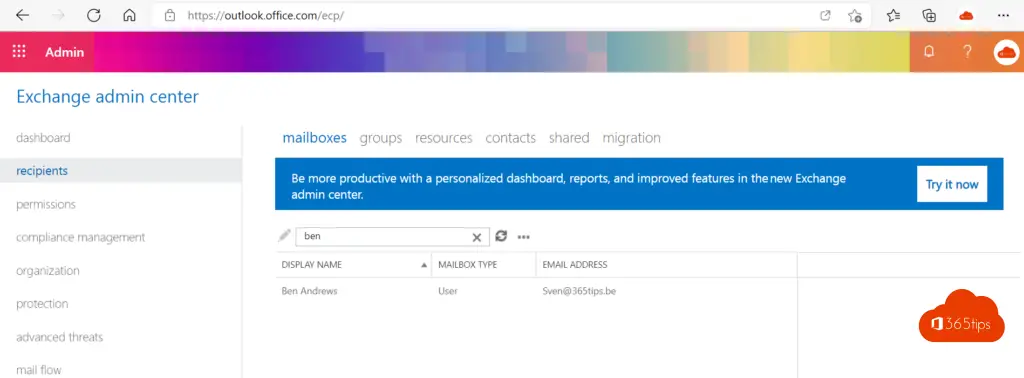Go back with the browser back arrow
Viewport: 1024px width, 378px height.
(x=22, y=16)
